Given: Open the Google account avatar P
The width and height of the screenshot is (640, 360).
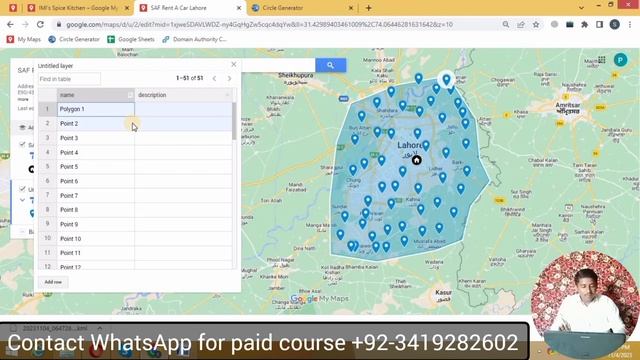Looking at the screenshot, I should click(x=620, y=60).
